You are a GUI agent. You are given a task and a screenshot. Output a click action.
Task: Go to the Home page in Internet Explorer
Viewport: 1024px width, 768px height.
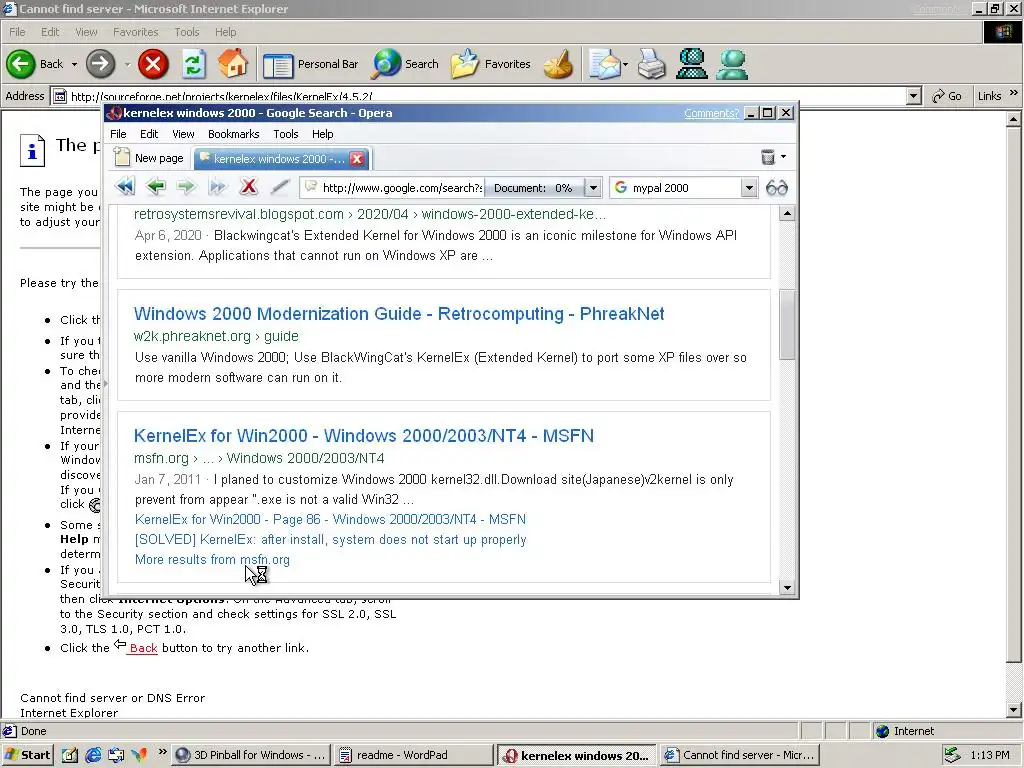pyautogui.click(x=233, y=64)
